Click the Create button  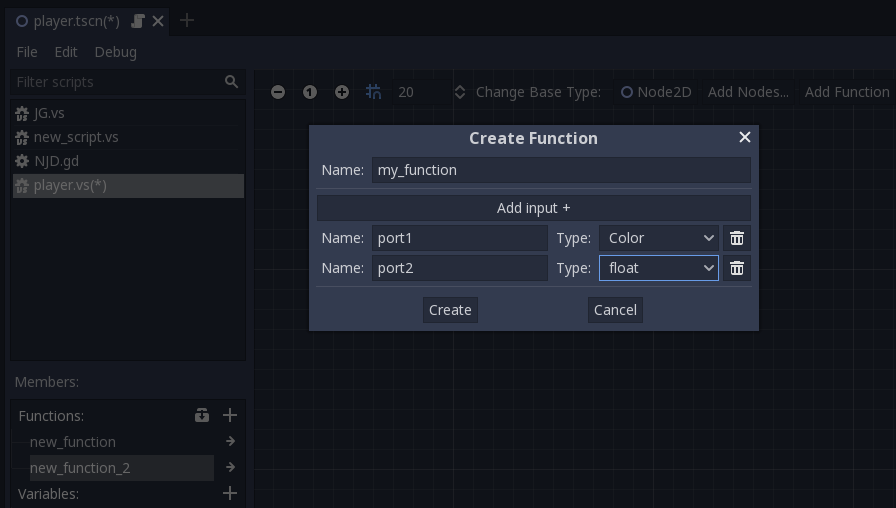click(x=450, y=310)
